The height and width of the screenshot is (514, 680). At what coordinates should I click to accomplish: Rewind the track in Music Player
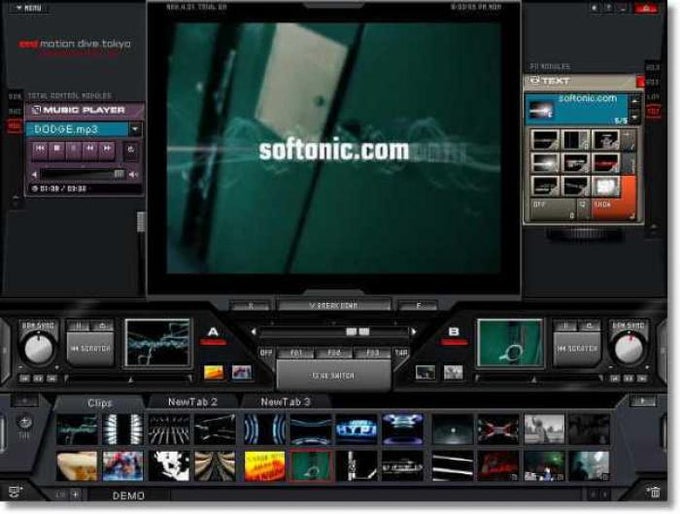tap(90, 148)
